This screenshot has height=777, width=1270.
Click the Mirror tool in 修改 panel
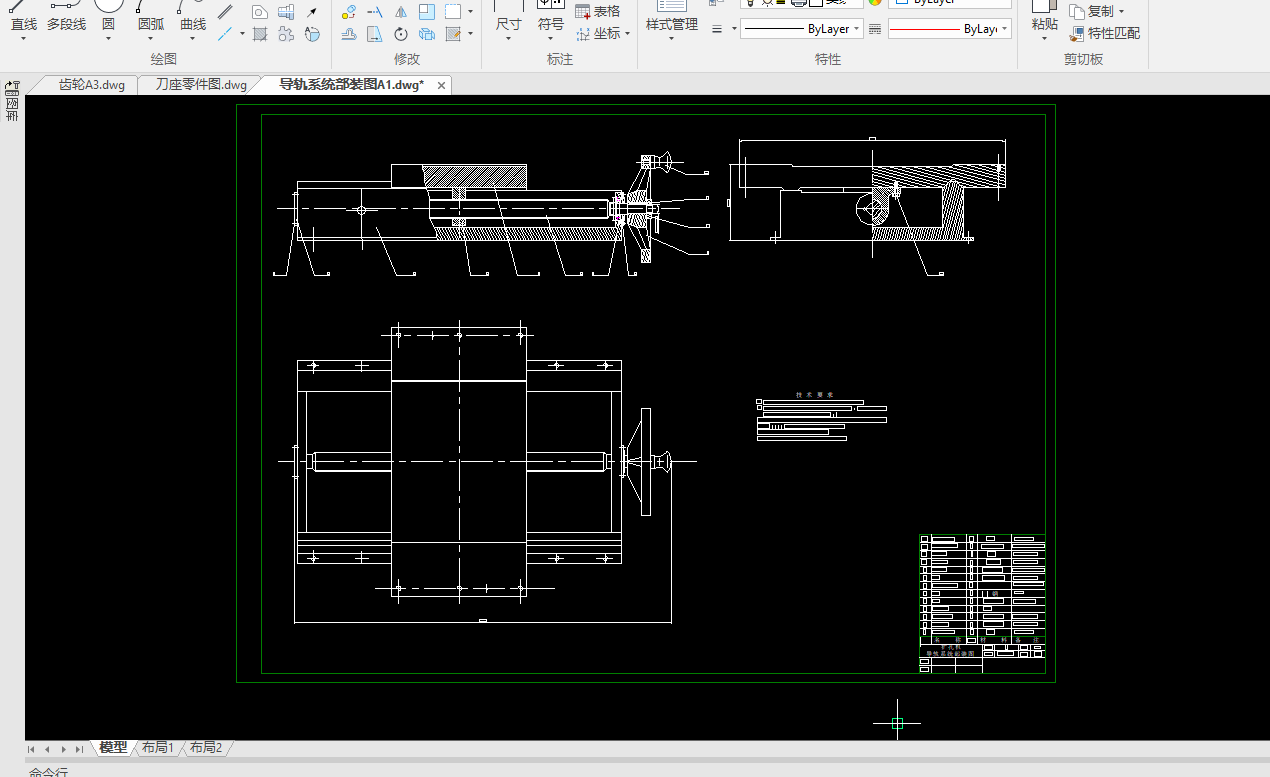pos(401,13)
